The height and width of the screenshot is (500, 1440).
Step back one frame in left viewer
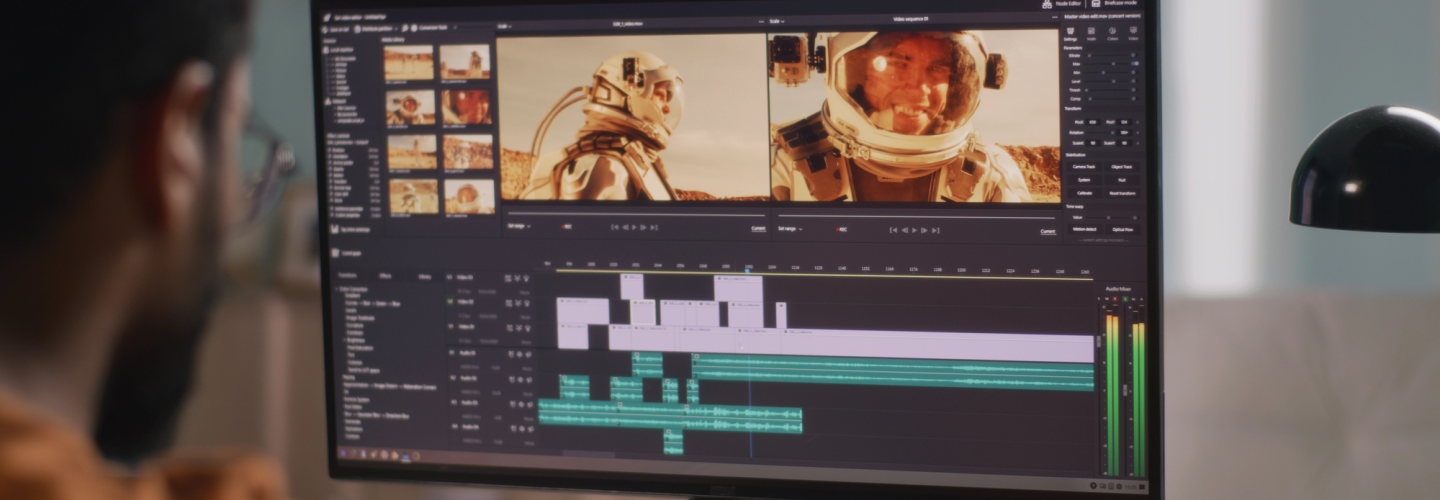pyautogui.click(x=625, y=227)
